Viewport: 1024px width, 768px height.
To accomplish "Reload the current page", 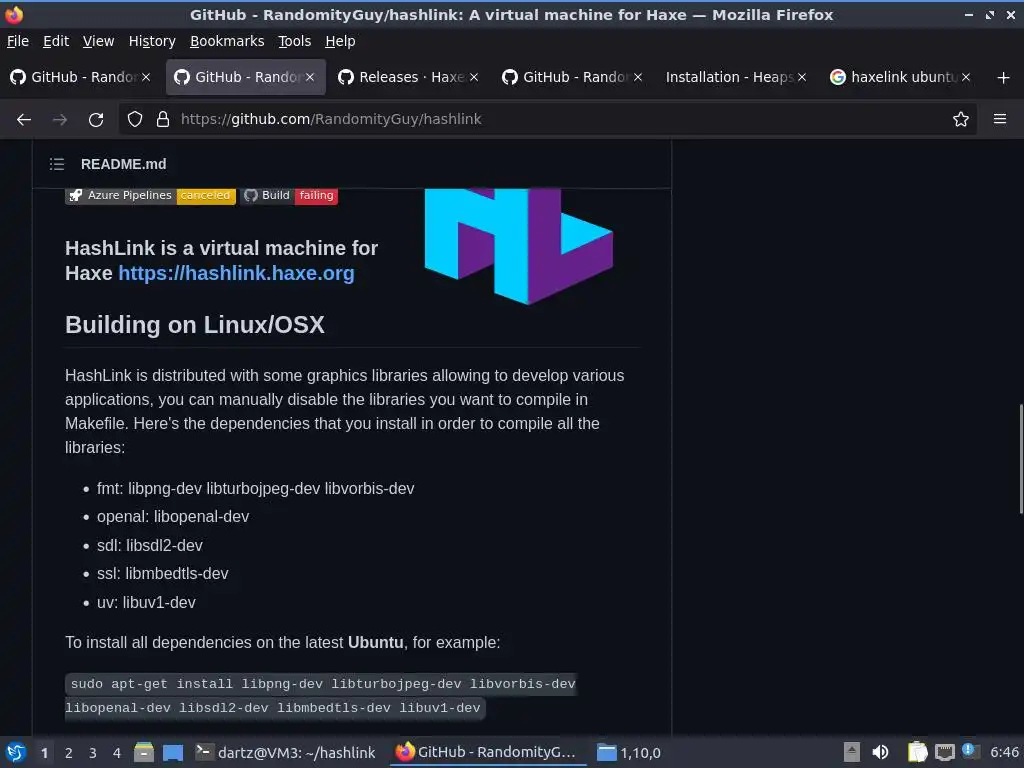I will click(x=96, y=120).
